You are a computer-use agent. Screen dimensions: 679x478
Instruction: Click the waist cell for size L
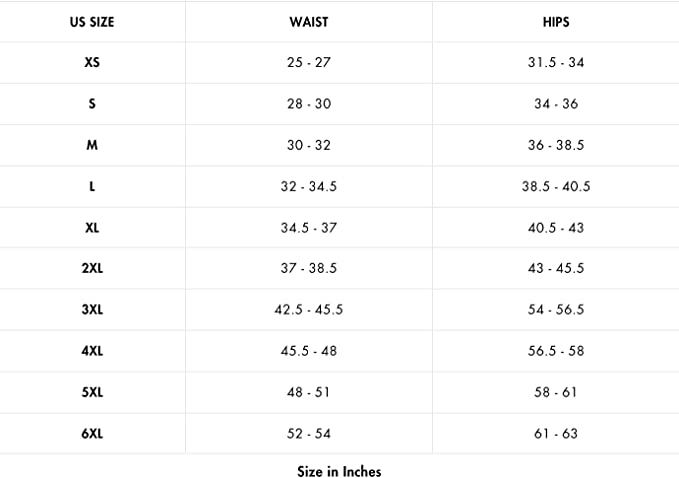308,186
